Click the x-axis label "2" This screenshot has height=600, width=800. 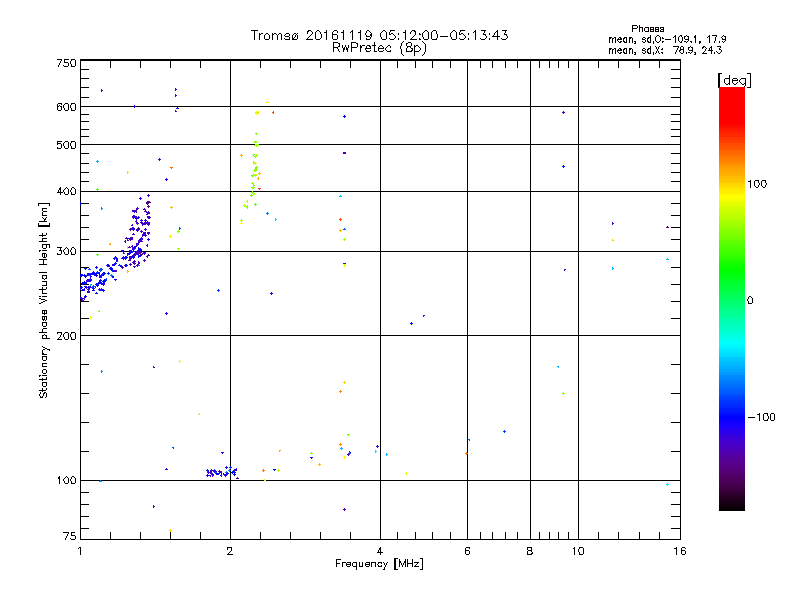tap(230, 551)
